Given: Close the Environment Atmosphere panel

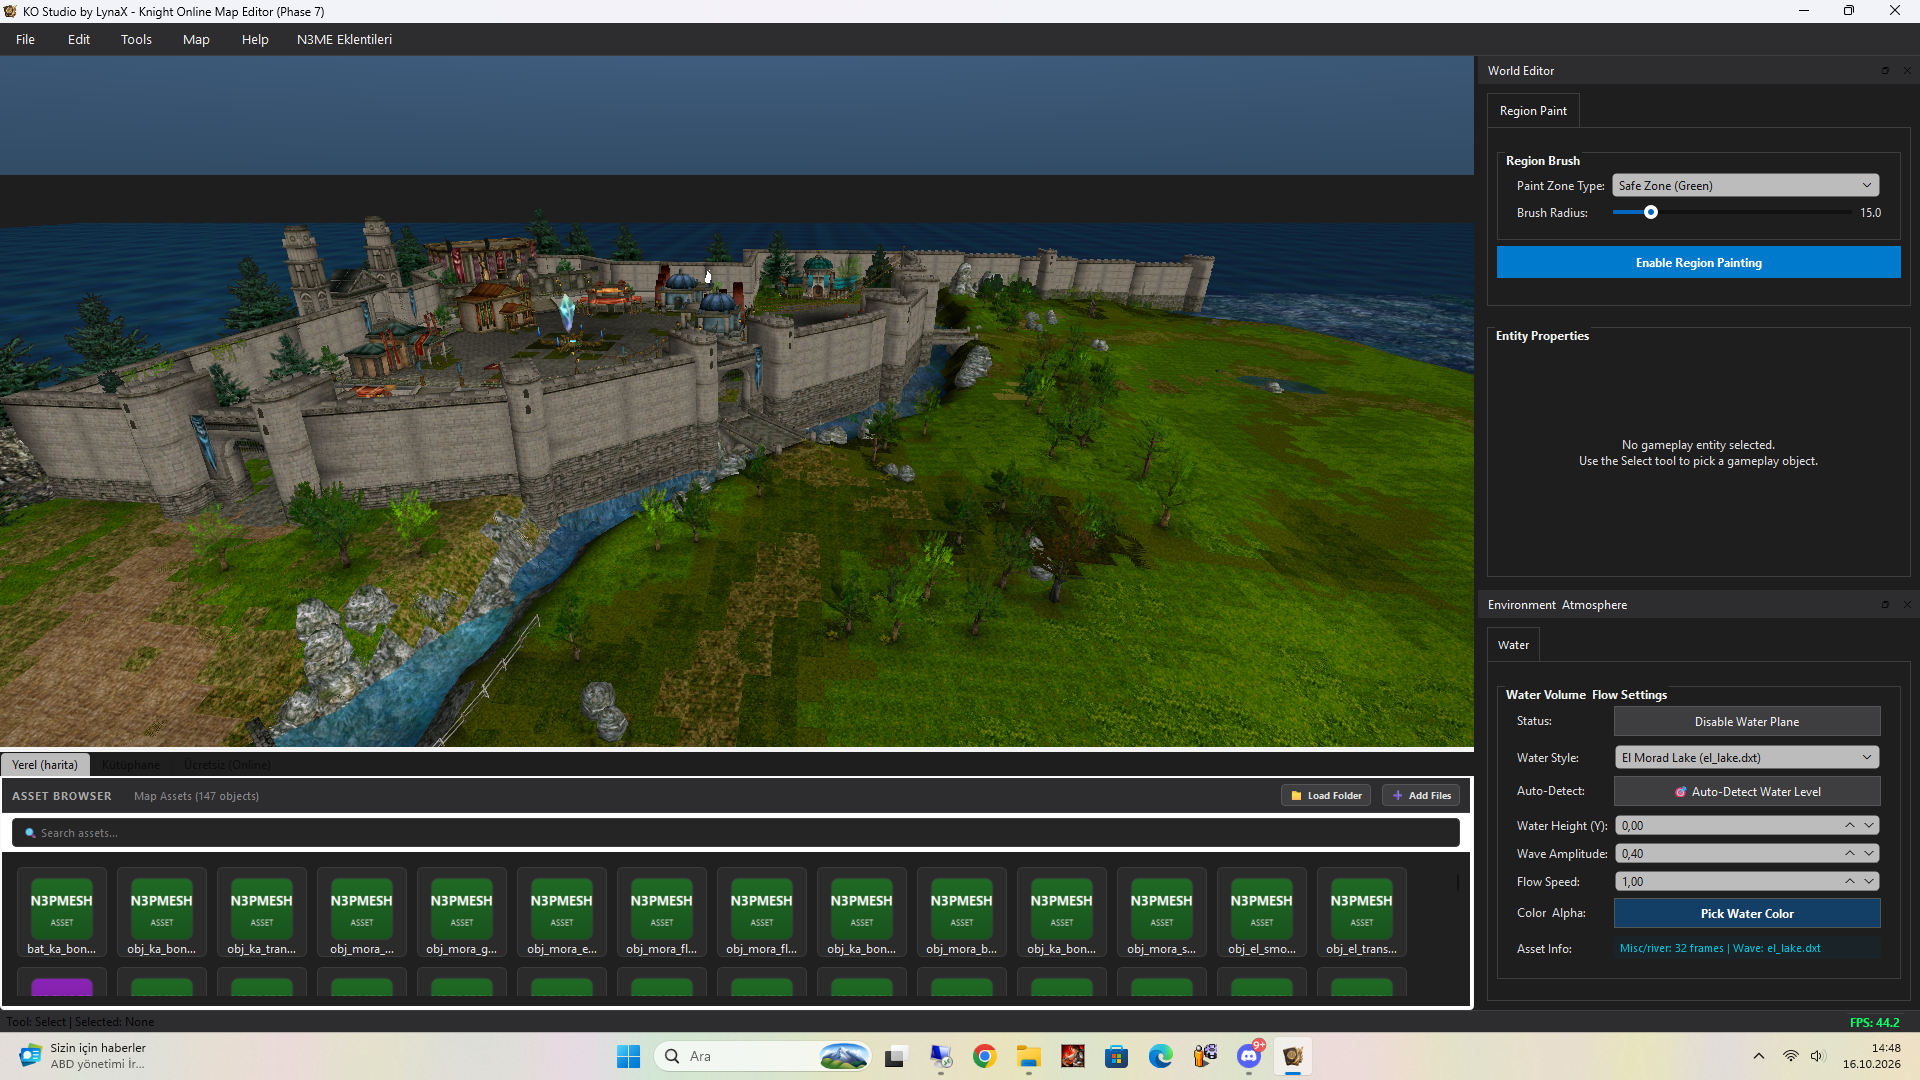Looking at the screenshot, I should pos(1907,605).
